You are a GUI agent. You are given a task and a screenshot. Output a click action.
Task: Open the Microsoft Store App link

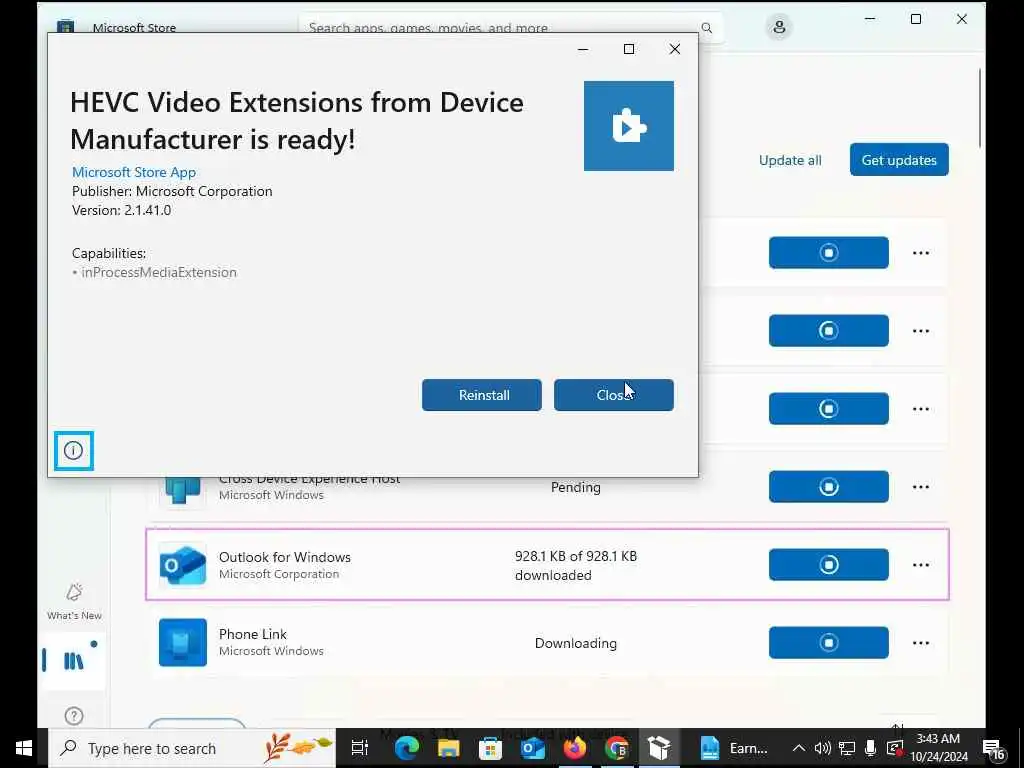tap(134, 172)
